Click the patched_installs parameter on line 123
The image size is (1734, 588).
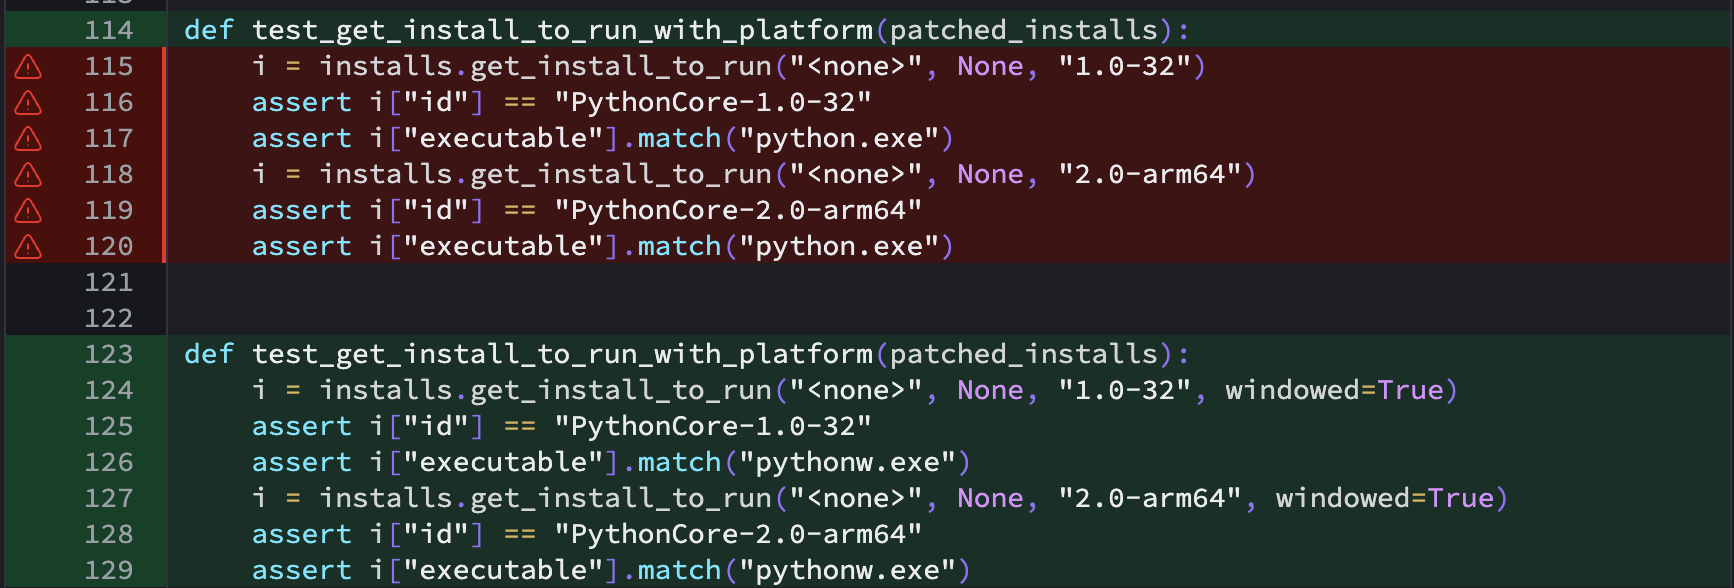click(x=1025, y=355)
